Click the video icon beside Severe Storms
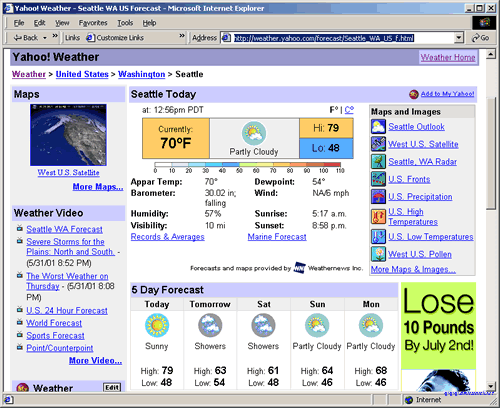Screen dimensions: 500x408 click(x=20, y=241)
